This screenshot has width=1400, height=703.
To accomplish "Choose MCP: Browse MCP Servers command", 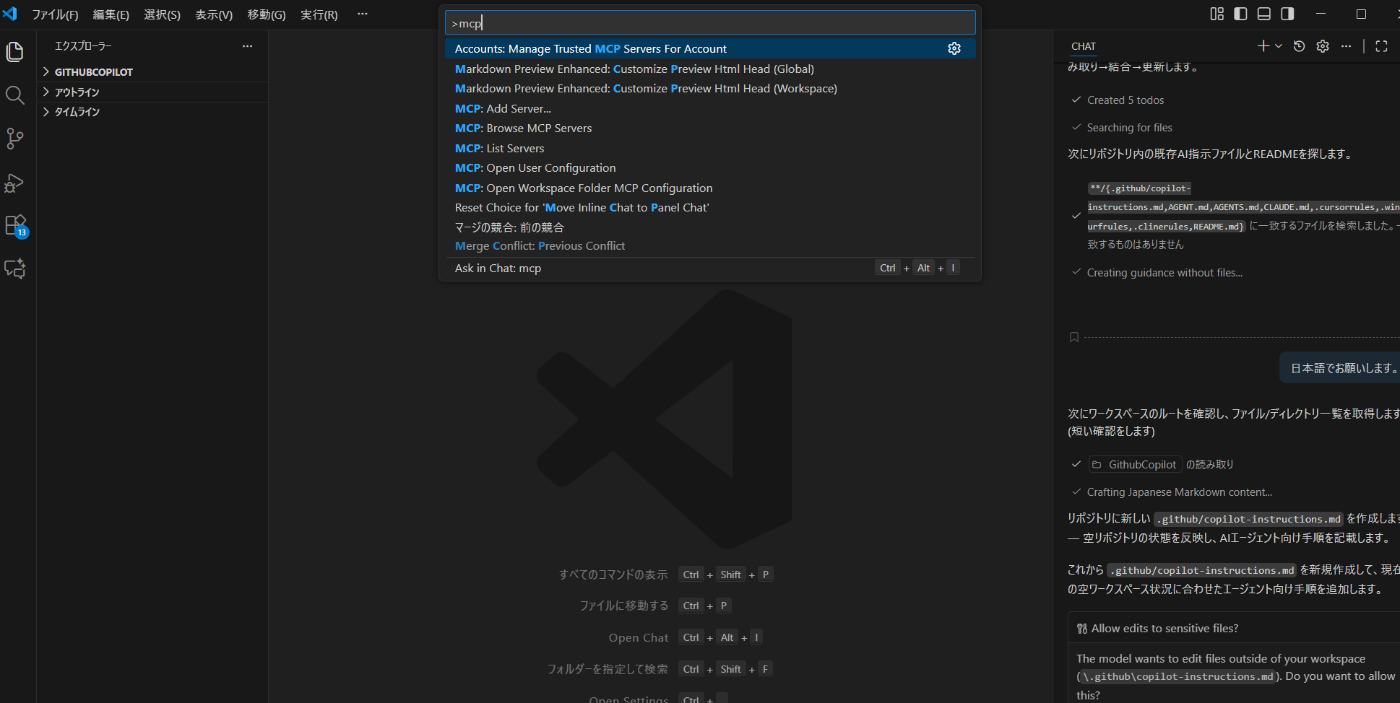I will coord(710,128).
